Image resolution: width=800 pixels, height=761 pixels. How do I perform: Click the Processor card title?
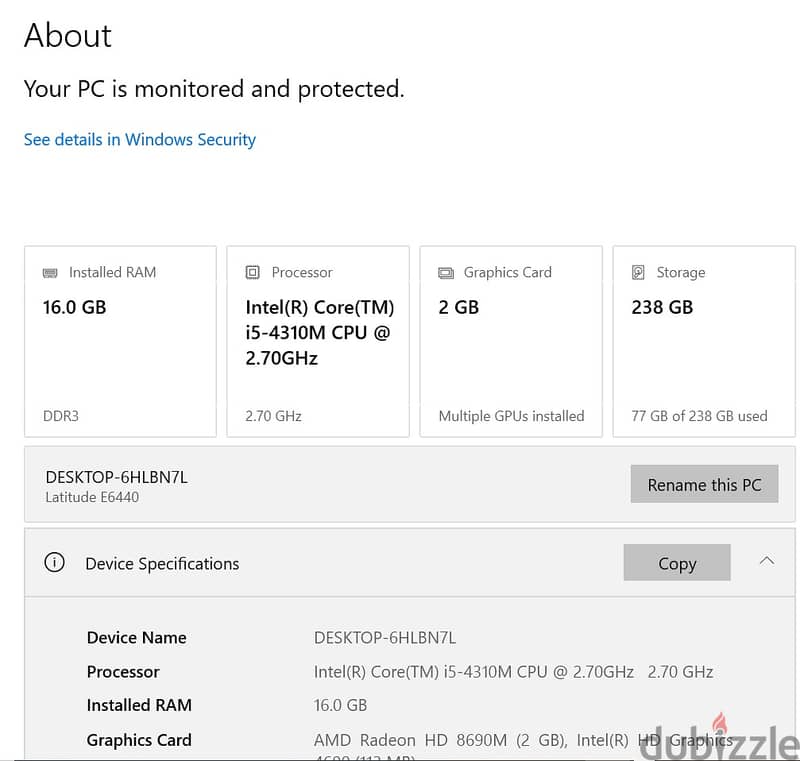[302, 272]
